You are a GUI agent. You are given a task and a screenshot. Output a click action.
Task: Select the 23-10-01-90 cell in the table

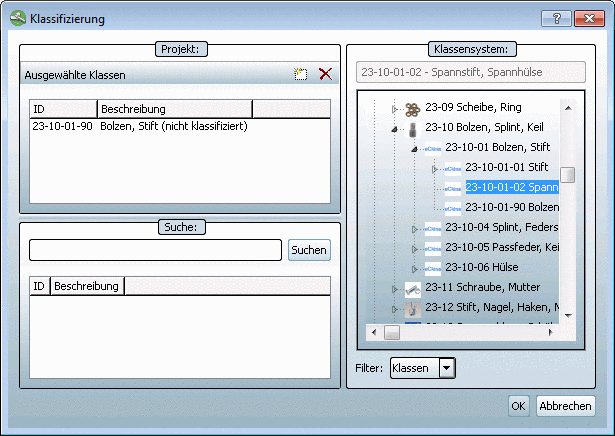coord(62,126)
